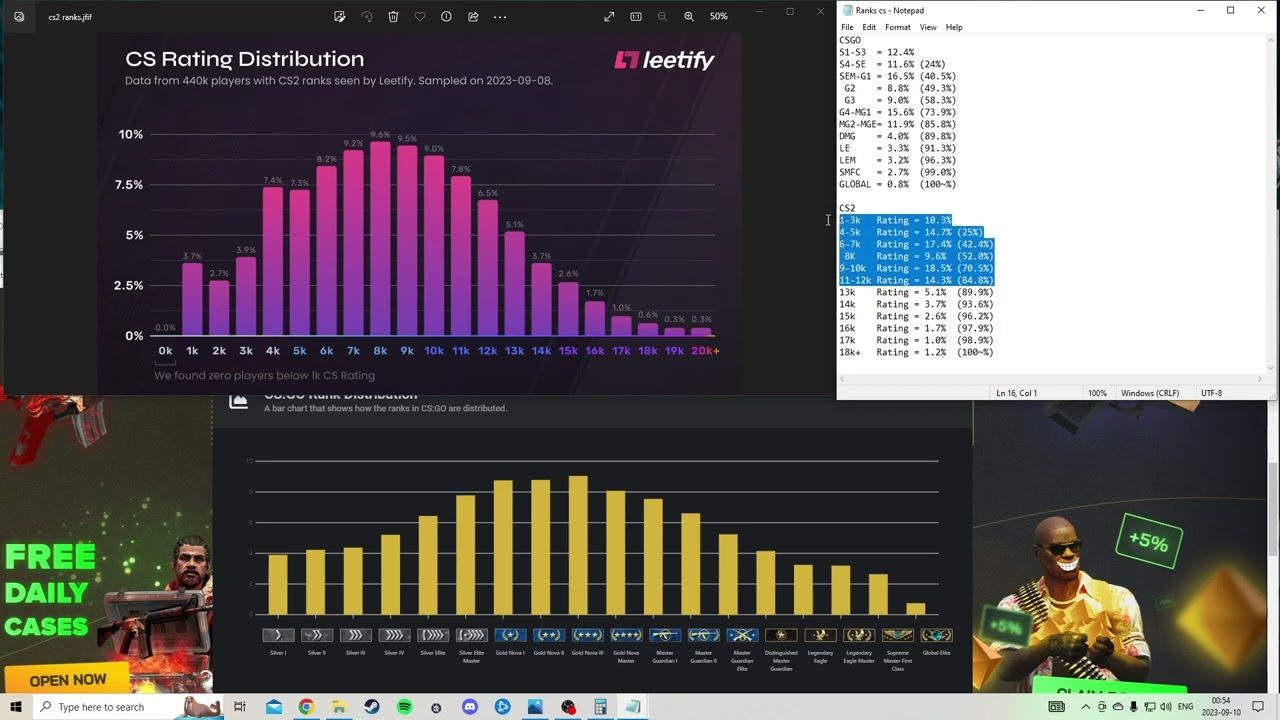This screenshot has width=1280, height=720.
Task: Click the CS2 heading line in Notepad
Action: point(847,208)
